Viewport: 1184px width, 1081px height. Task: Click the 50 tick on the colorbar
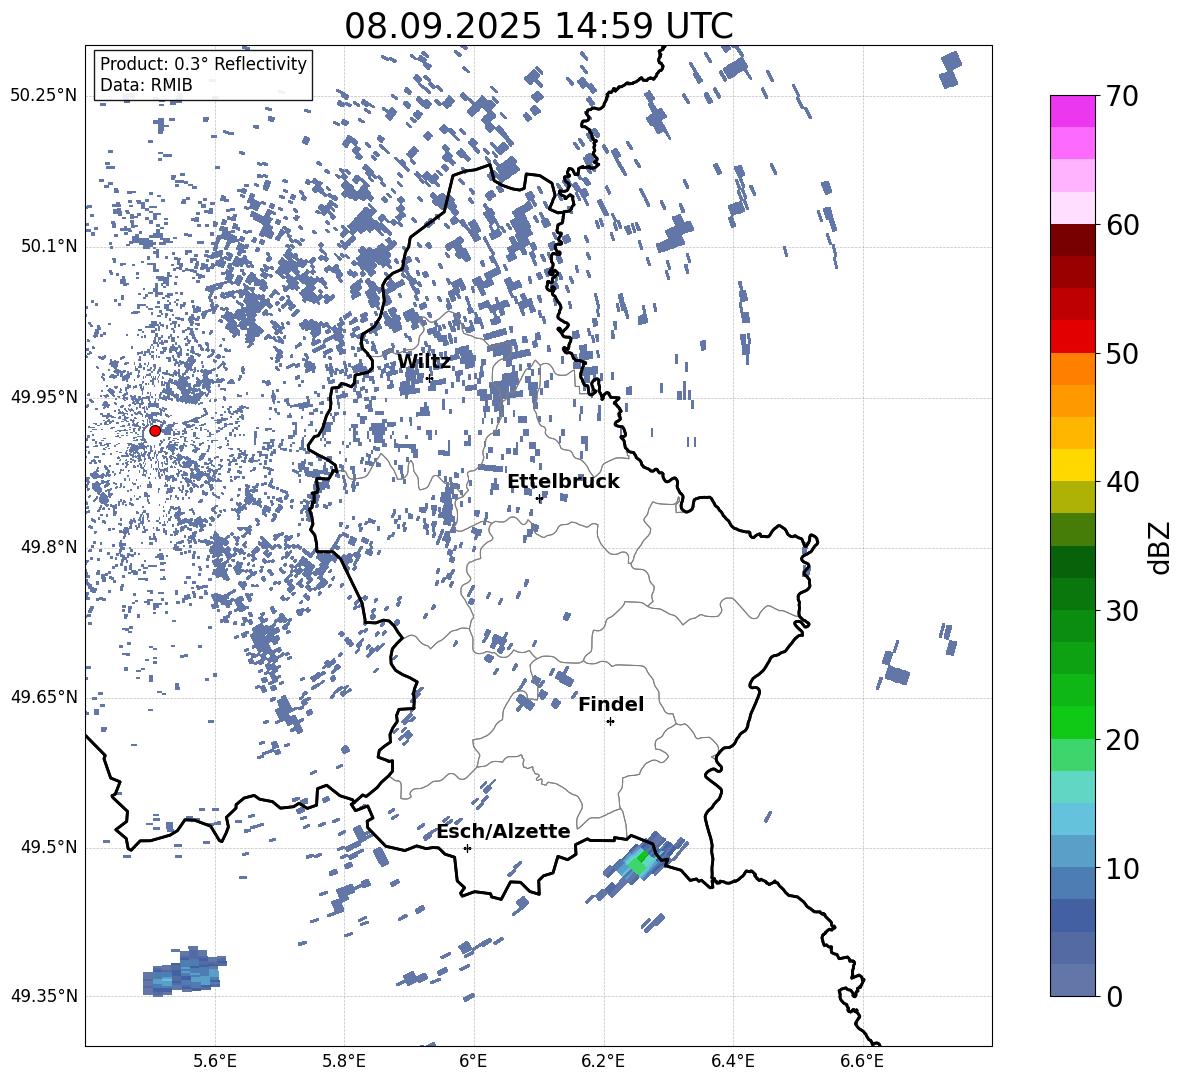[1121, 353]
